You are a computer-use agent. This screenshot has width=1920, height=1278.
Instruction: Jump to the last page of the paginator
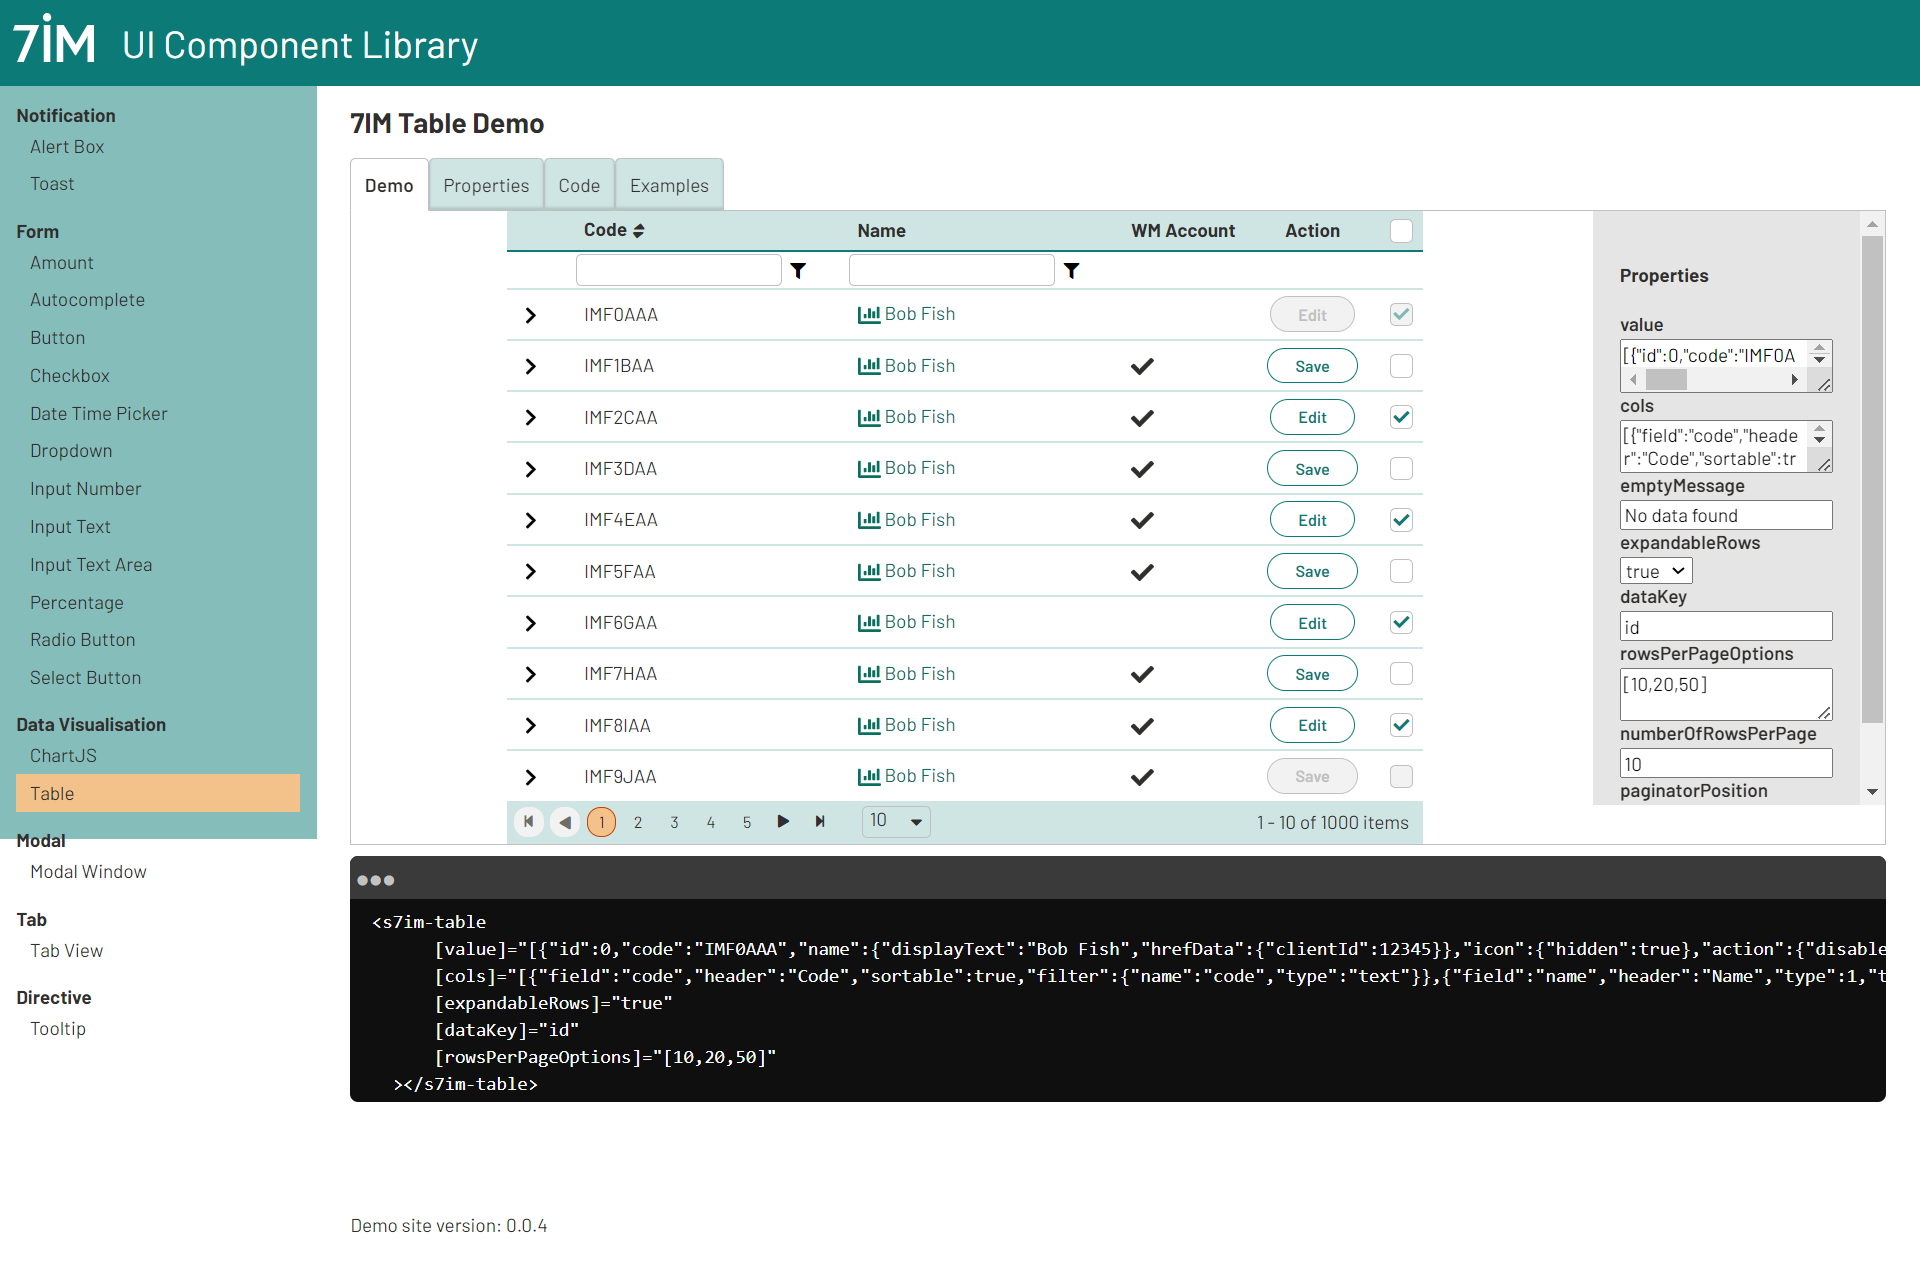[820, 822]
